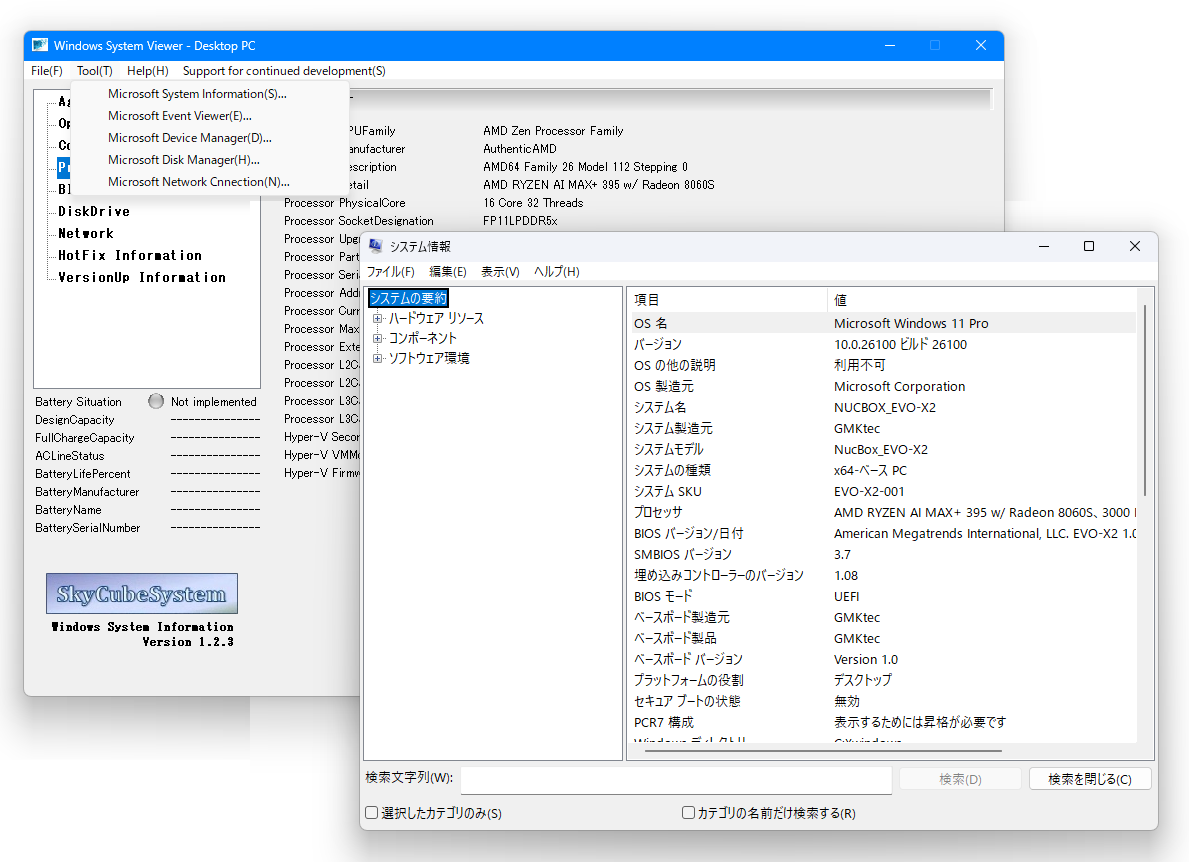Click the システム情報 window's application icon
Screen dimensions: 1189x862
[378, 246]
